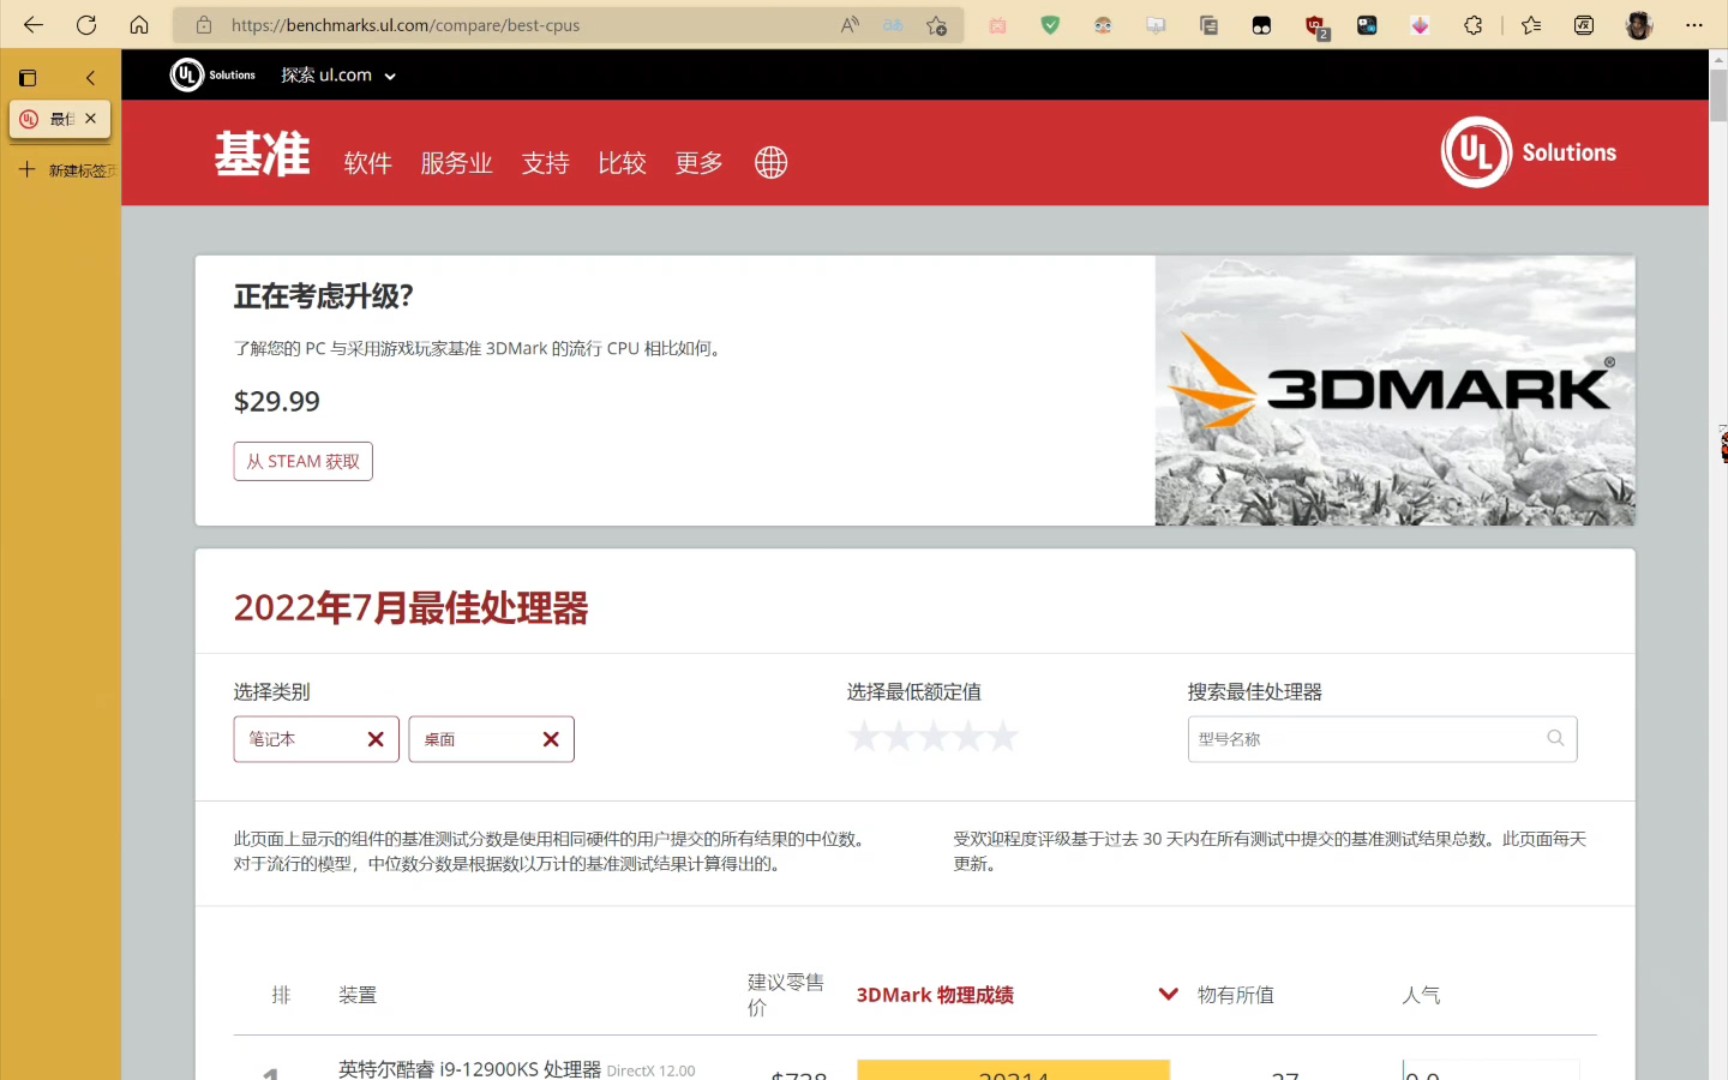This screenshot has height=1080, width=1728.
Task: Collapse the vertical tabs pane chevron
Action: point(91,77)
